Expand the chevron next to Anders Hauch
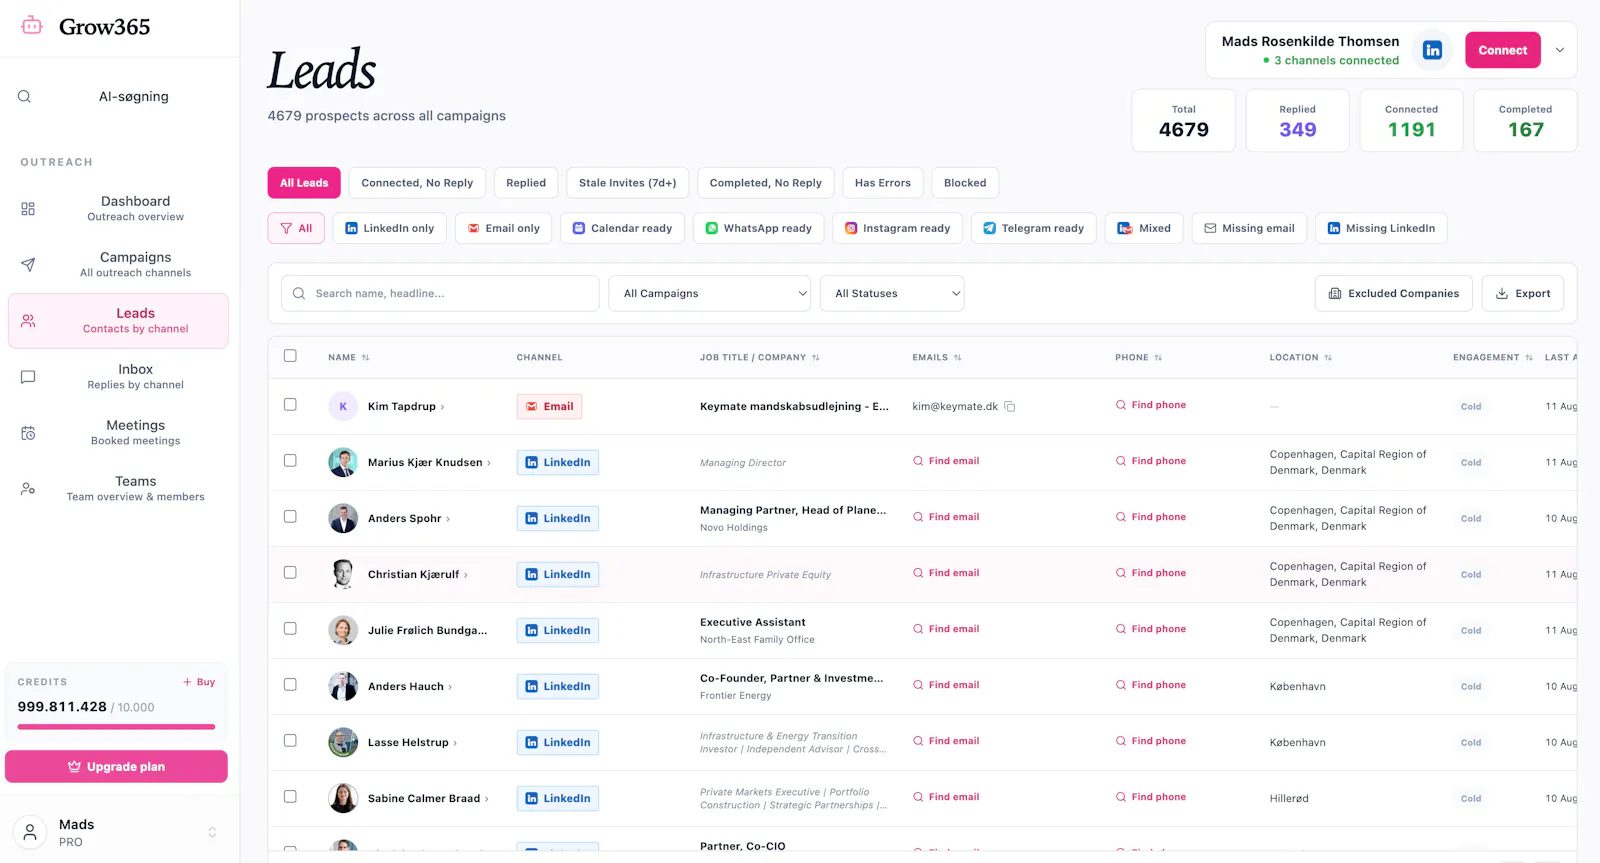The width and height of the screenshot is (1600, 863). point(450,687)
